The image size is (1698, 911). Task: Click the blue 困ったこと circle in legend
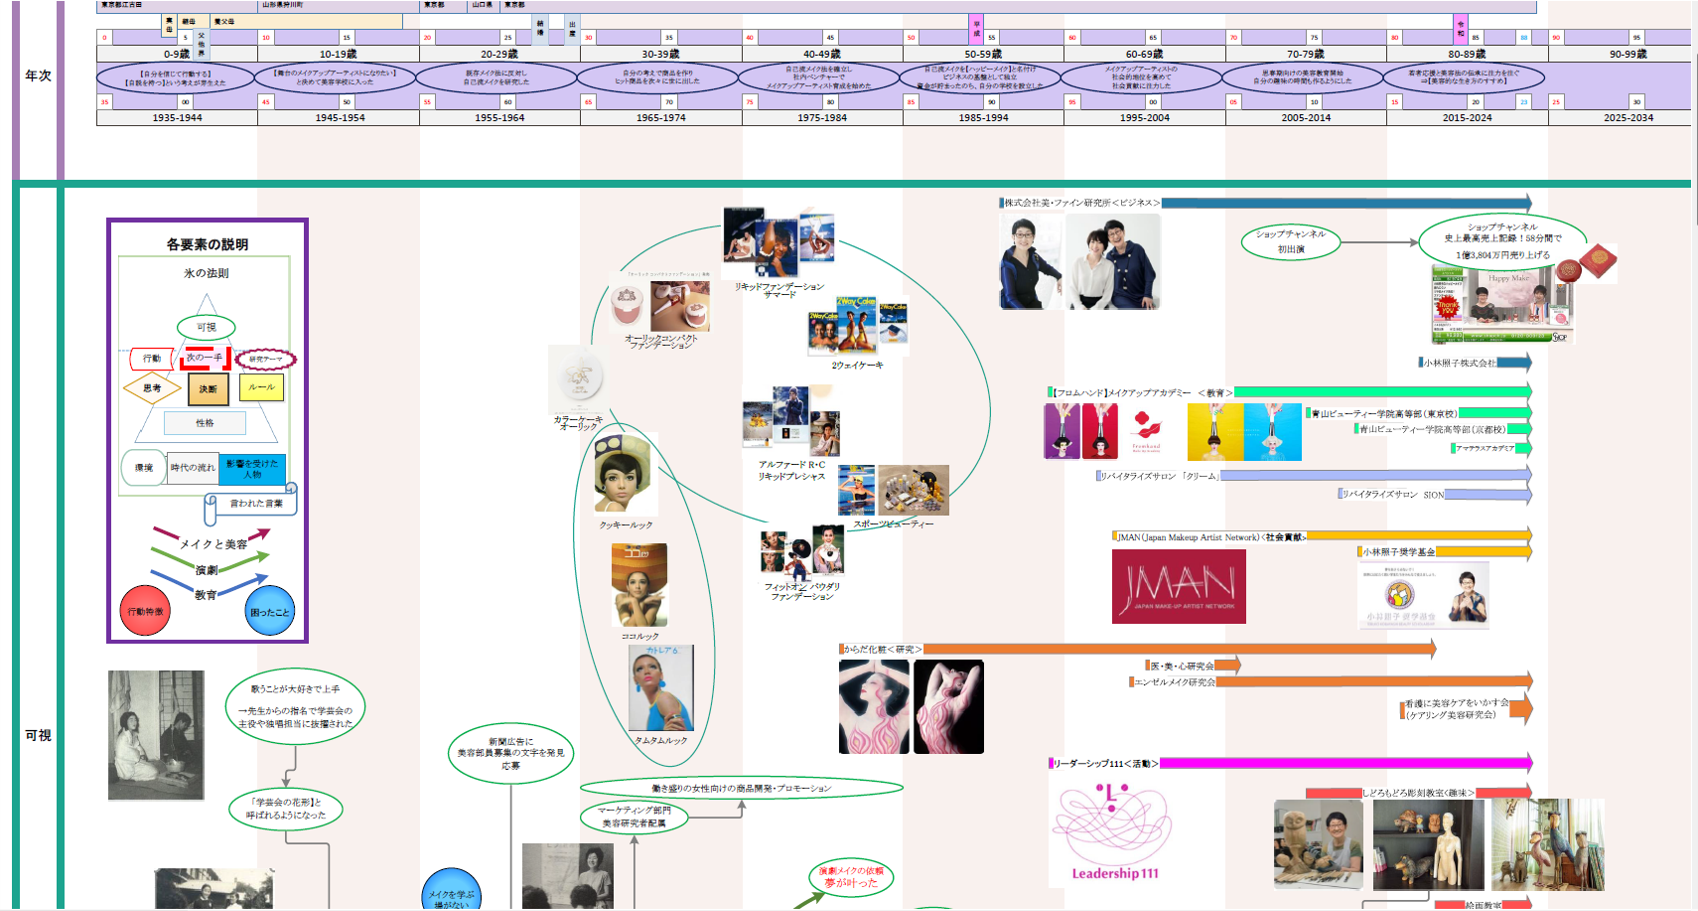coord(269,611)
